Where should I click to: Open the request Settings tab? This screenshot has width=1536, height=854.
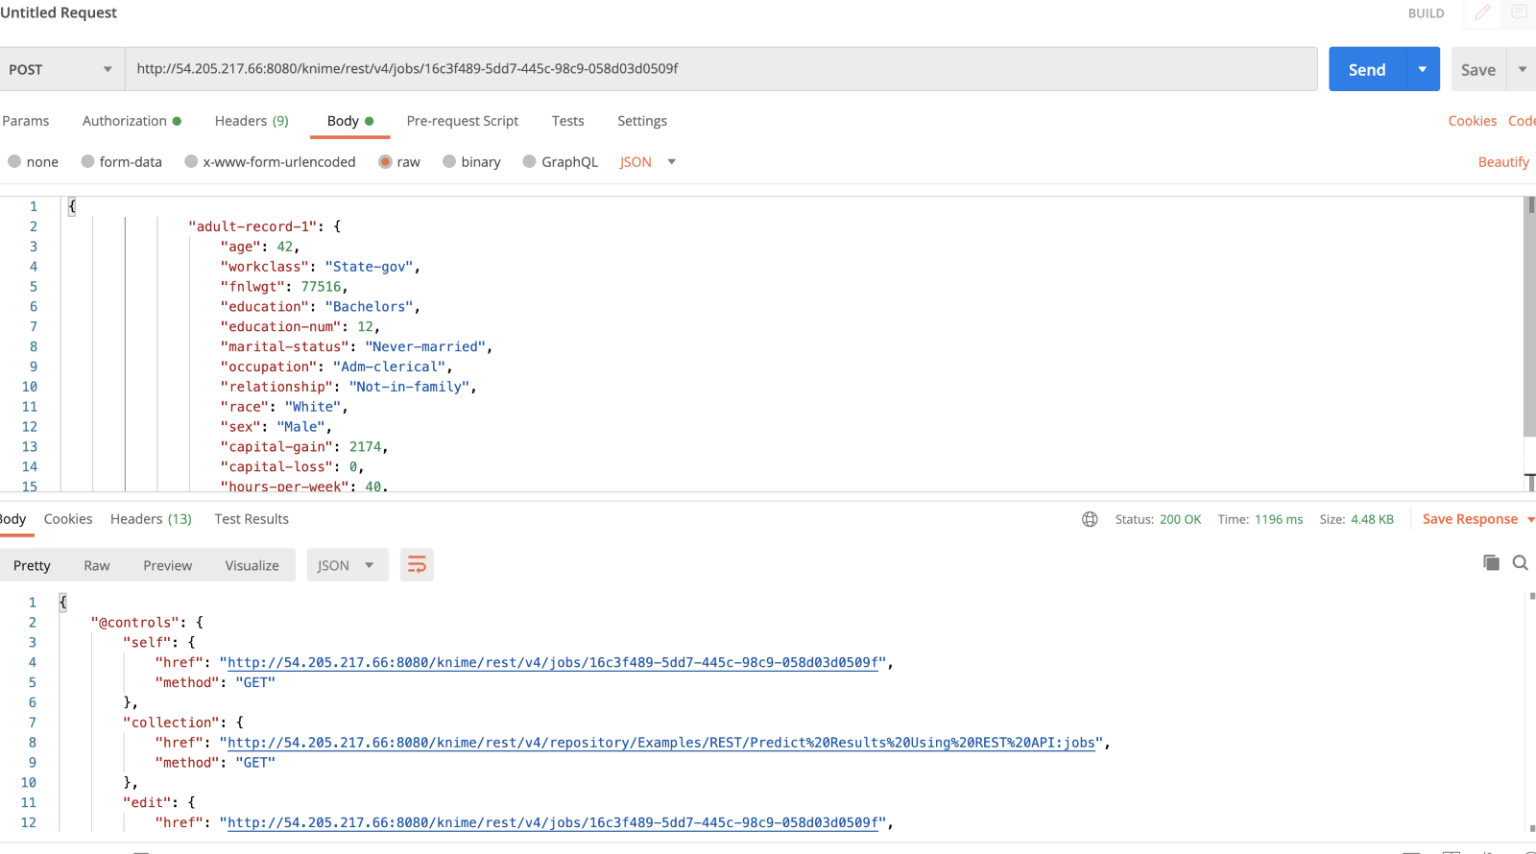642,121
